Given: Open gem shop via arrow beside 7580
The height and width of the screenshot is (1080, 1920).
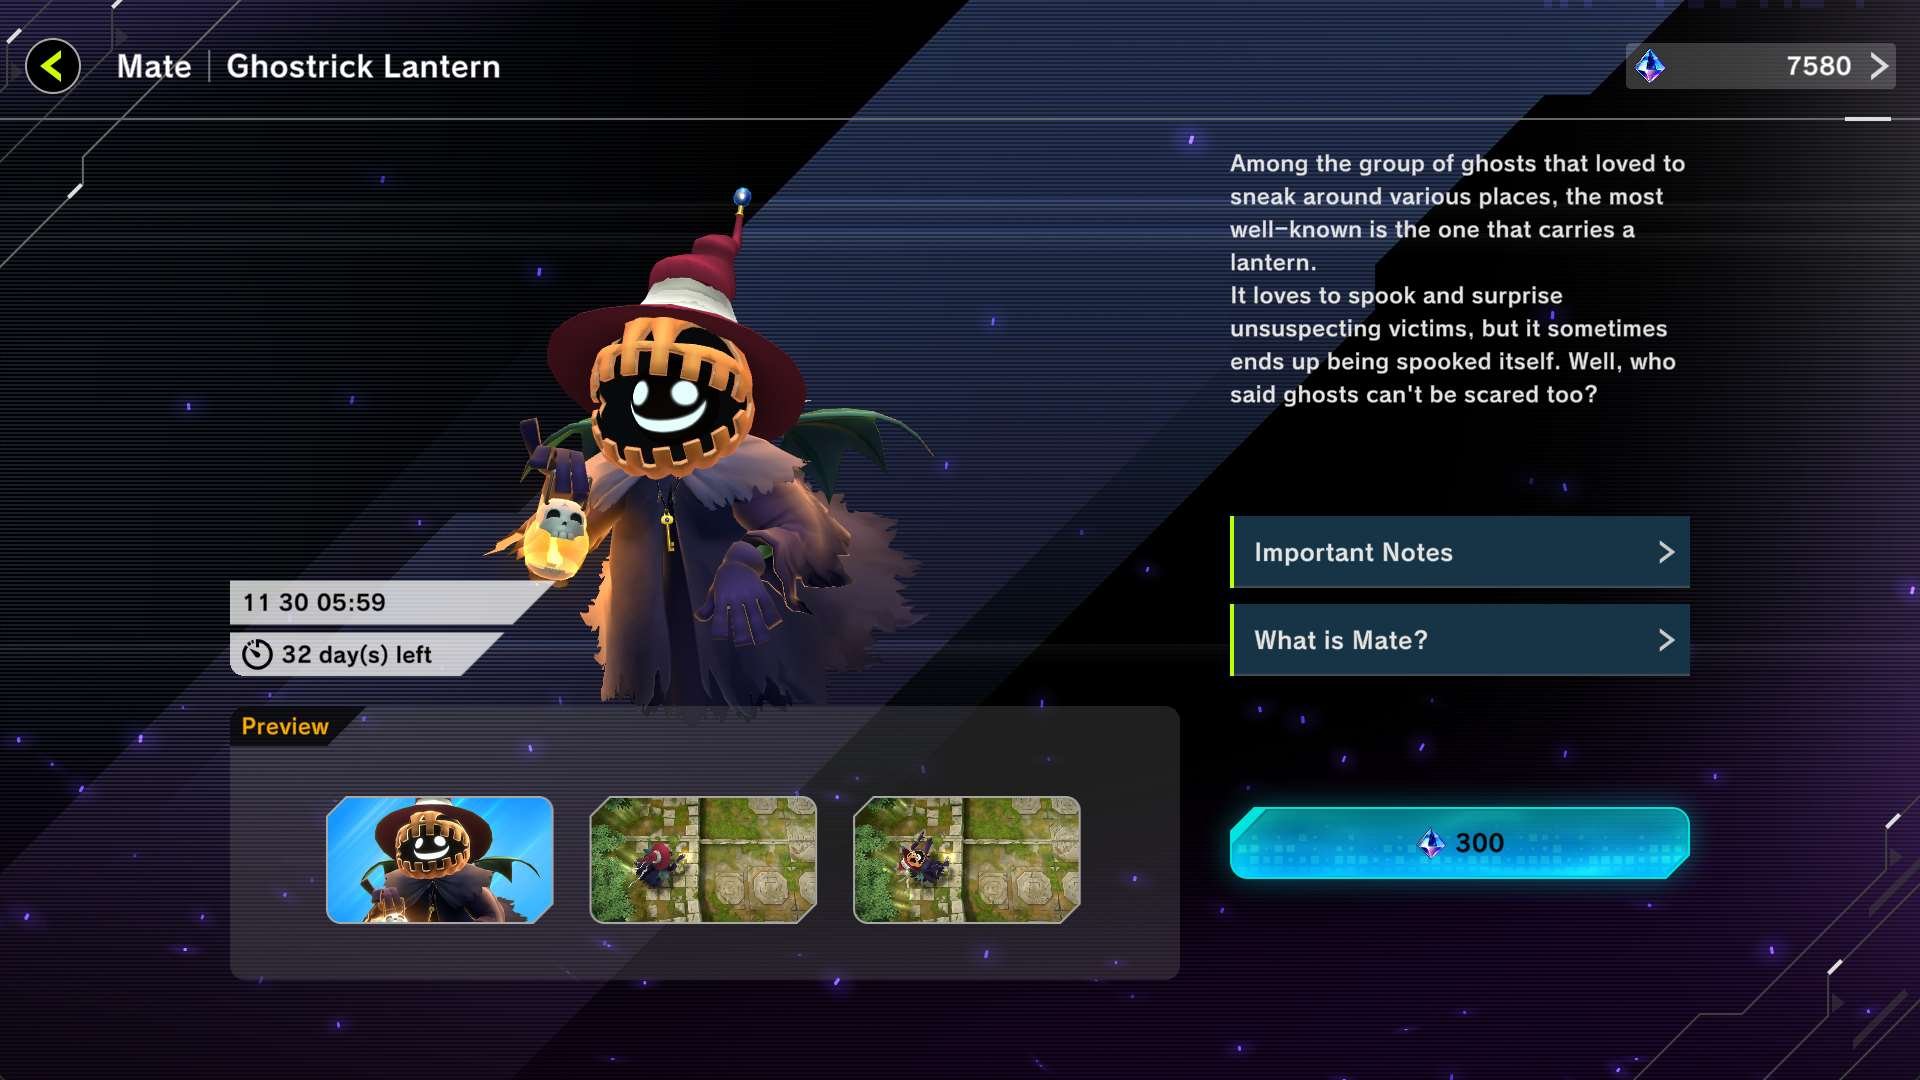Looking at the screenshot, I should coord(1879,66).
